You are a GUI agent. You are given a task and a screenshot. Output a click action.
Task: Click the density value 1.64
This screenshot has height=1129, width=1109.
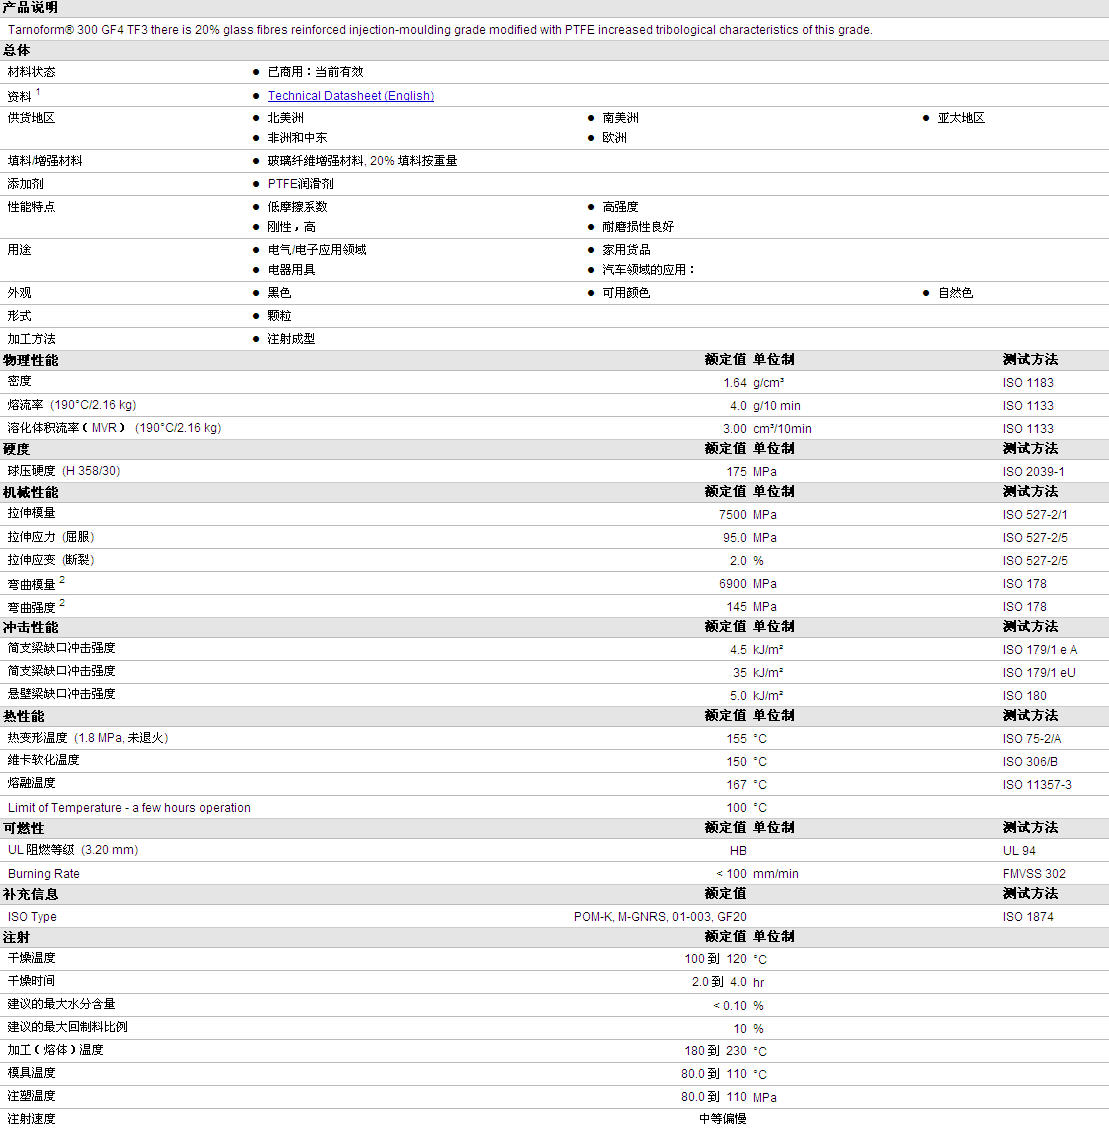point(735,383)
